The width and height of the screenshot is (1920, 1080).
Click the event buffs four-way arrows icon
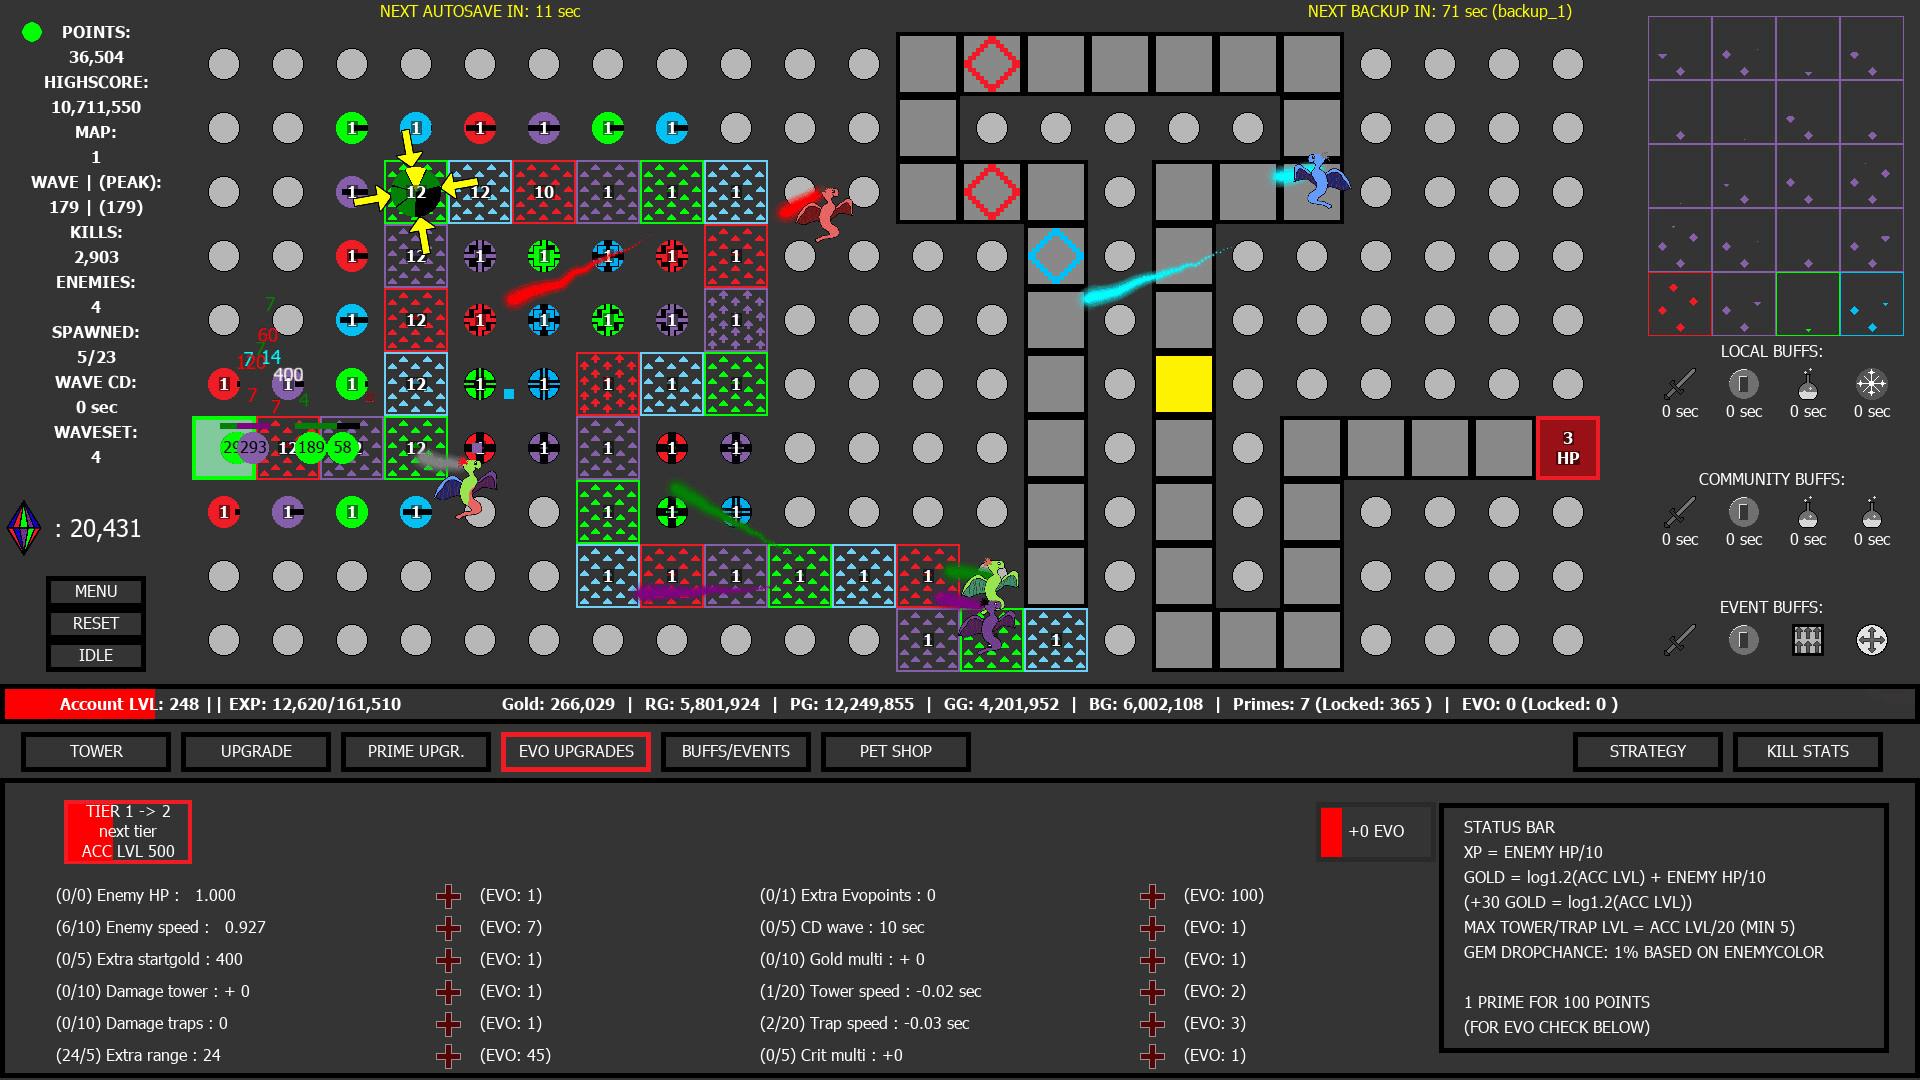pyautogui.click(x=1871, y=640)
